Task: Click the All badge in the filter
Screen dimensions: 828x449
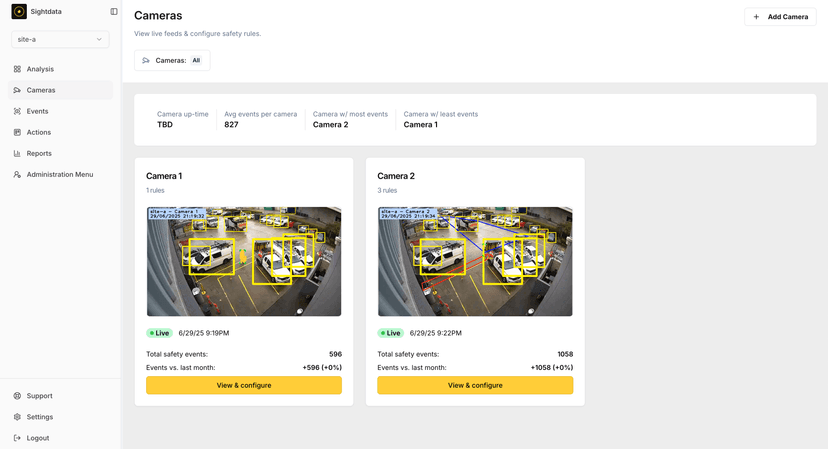Action: [x=196, y=61]
